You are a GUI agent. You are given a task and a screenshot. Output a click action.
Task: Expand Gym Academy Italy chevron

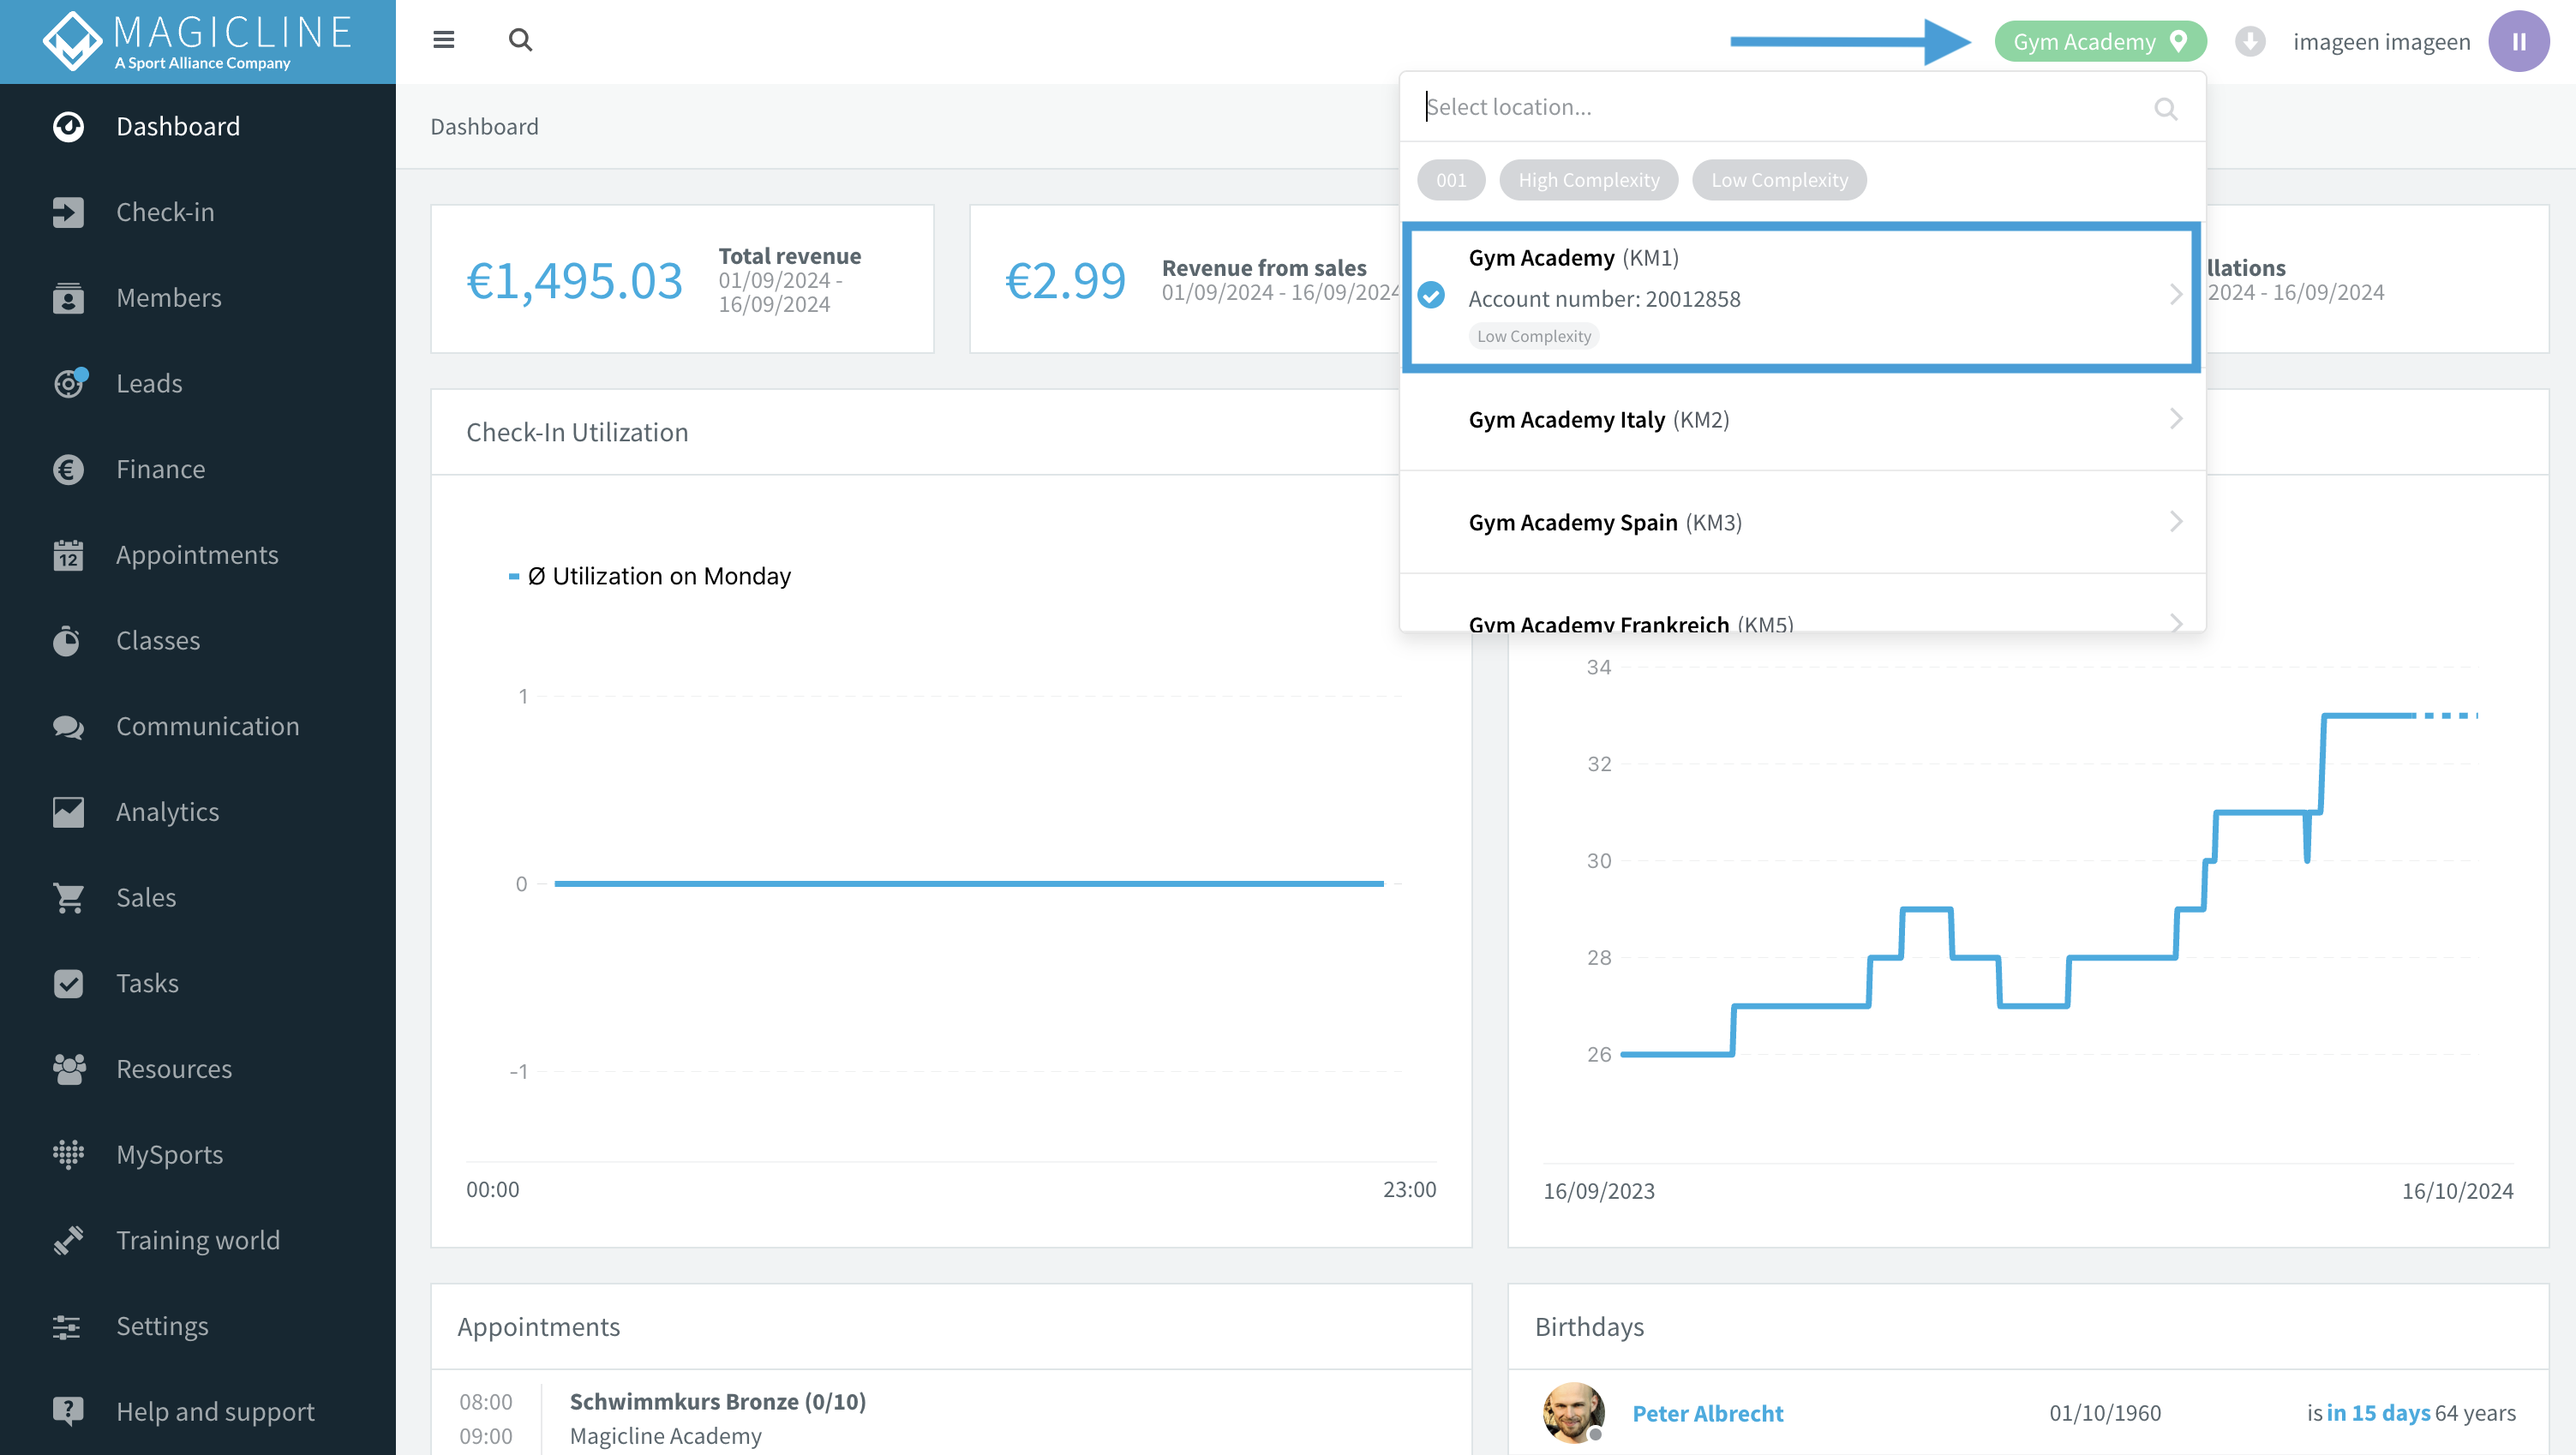2177,419
